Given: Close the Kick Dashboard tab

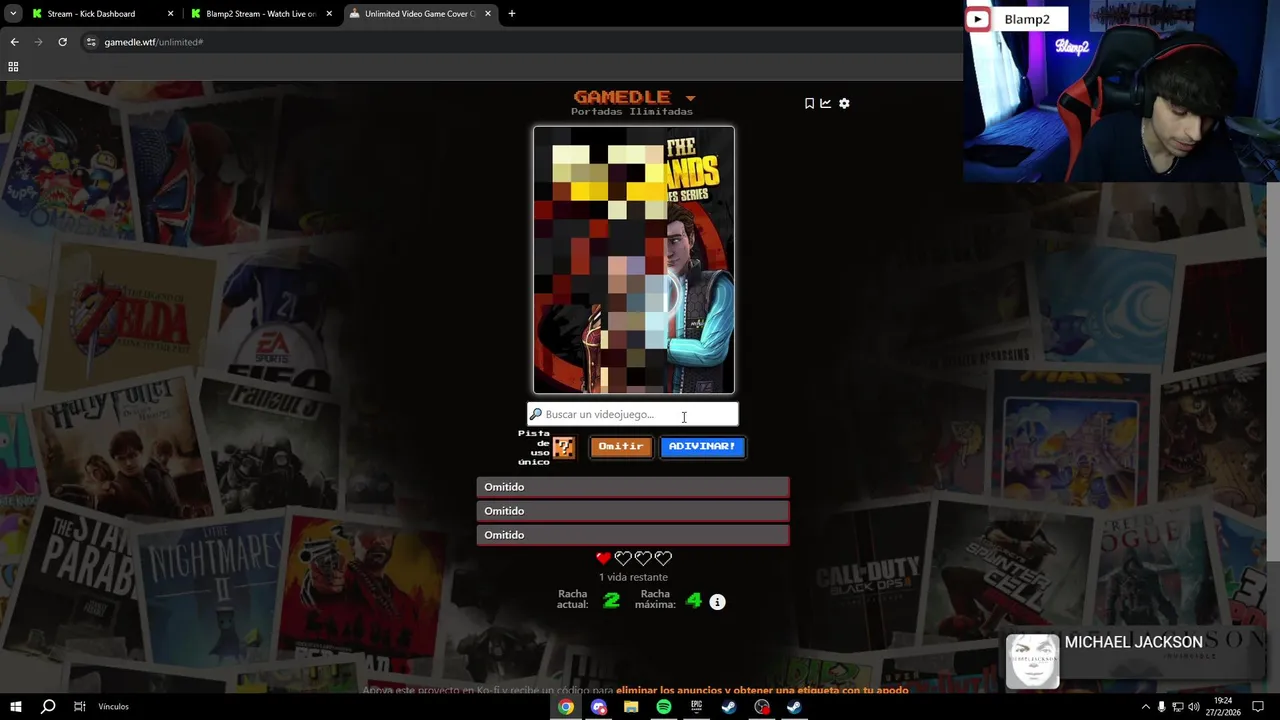Looking at the screenshot, I should (170, 14).
